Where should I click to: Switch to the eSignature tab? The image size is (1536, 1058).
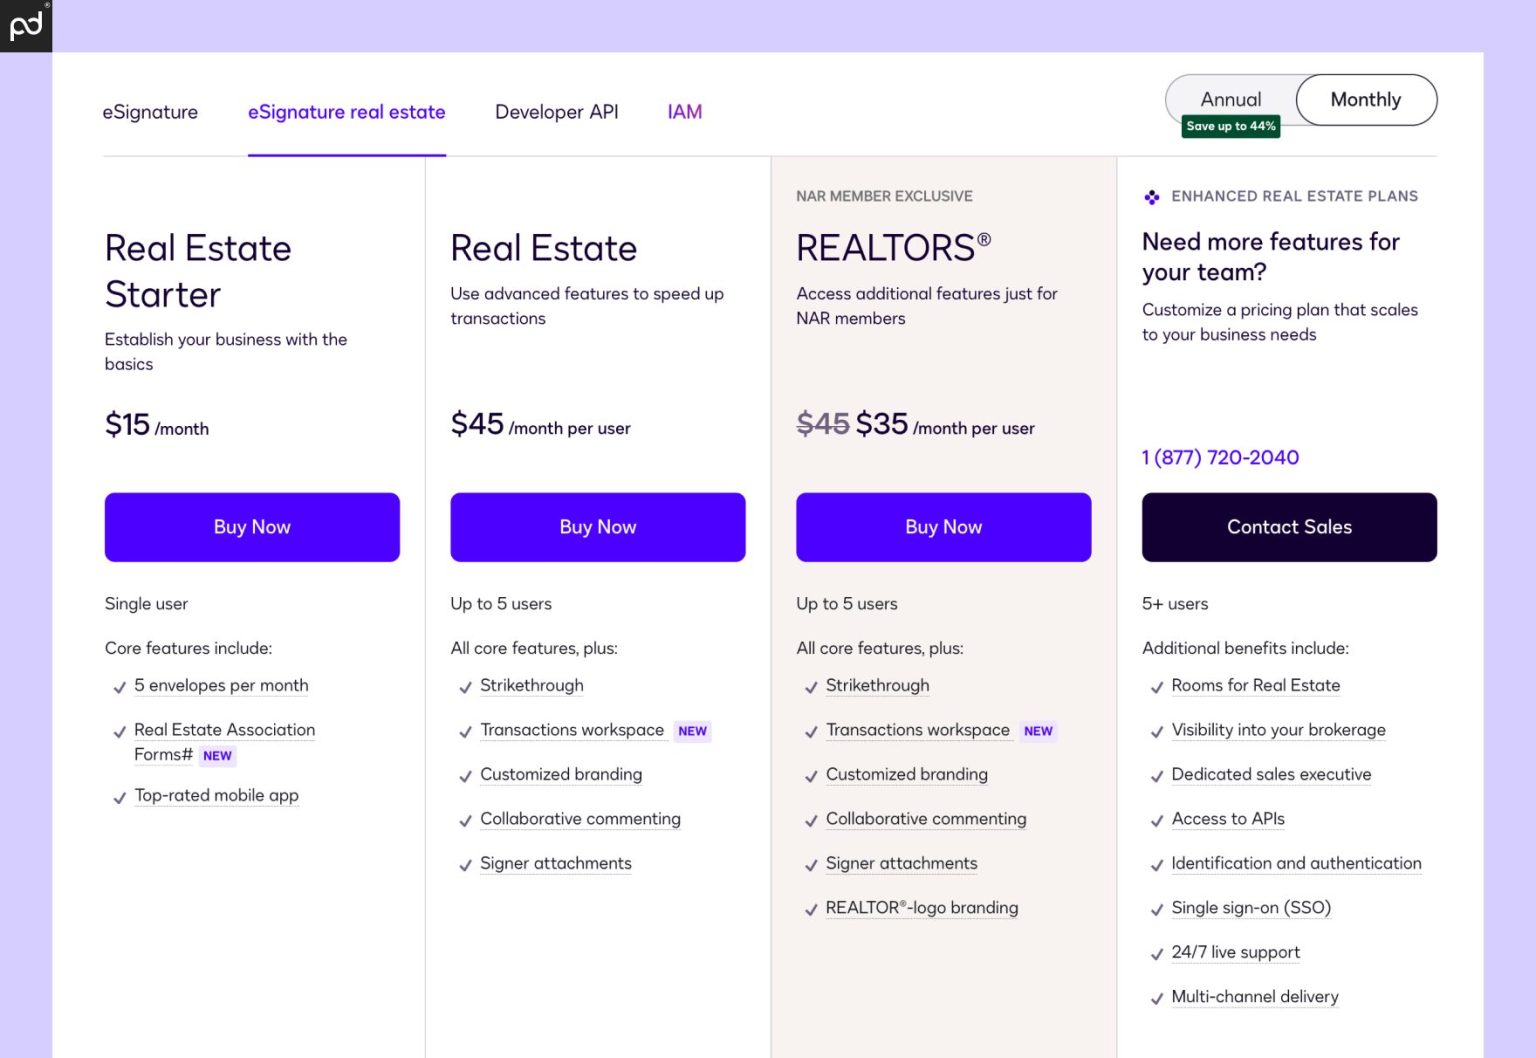tap(150, 112)
